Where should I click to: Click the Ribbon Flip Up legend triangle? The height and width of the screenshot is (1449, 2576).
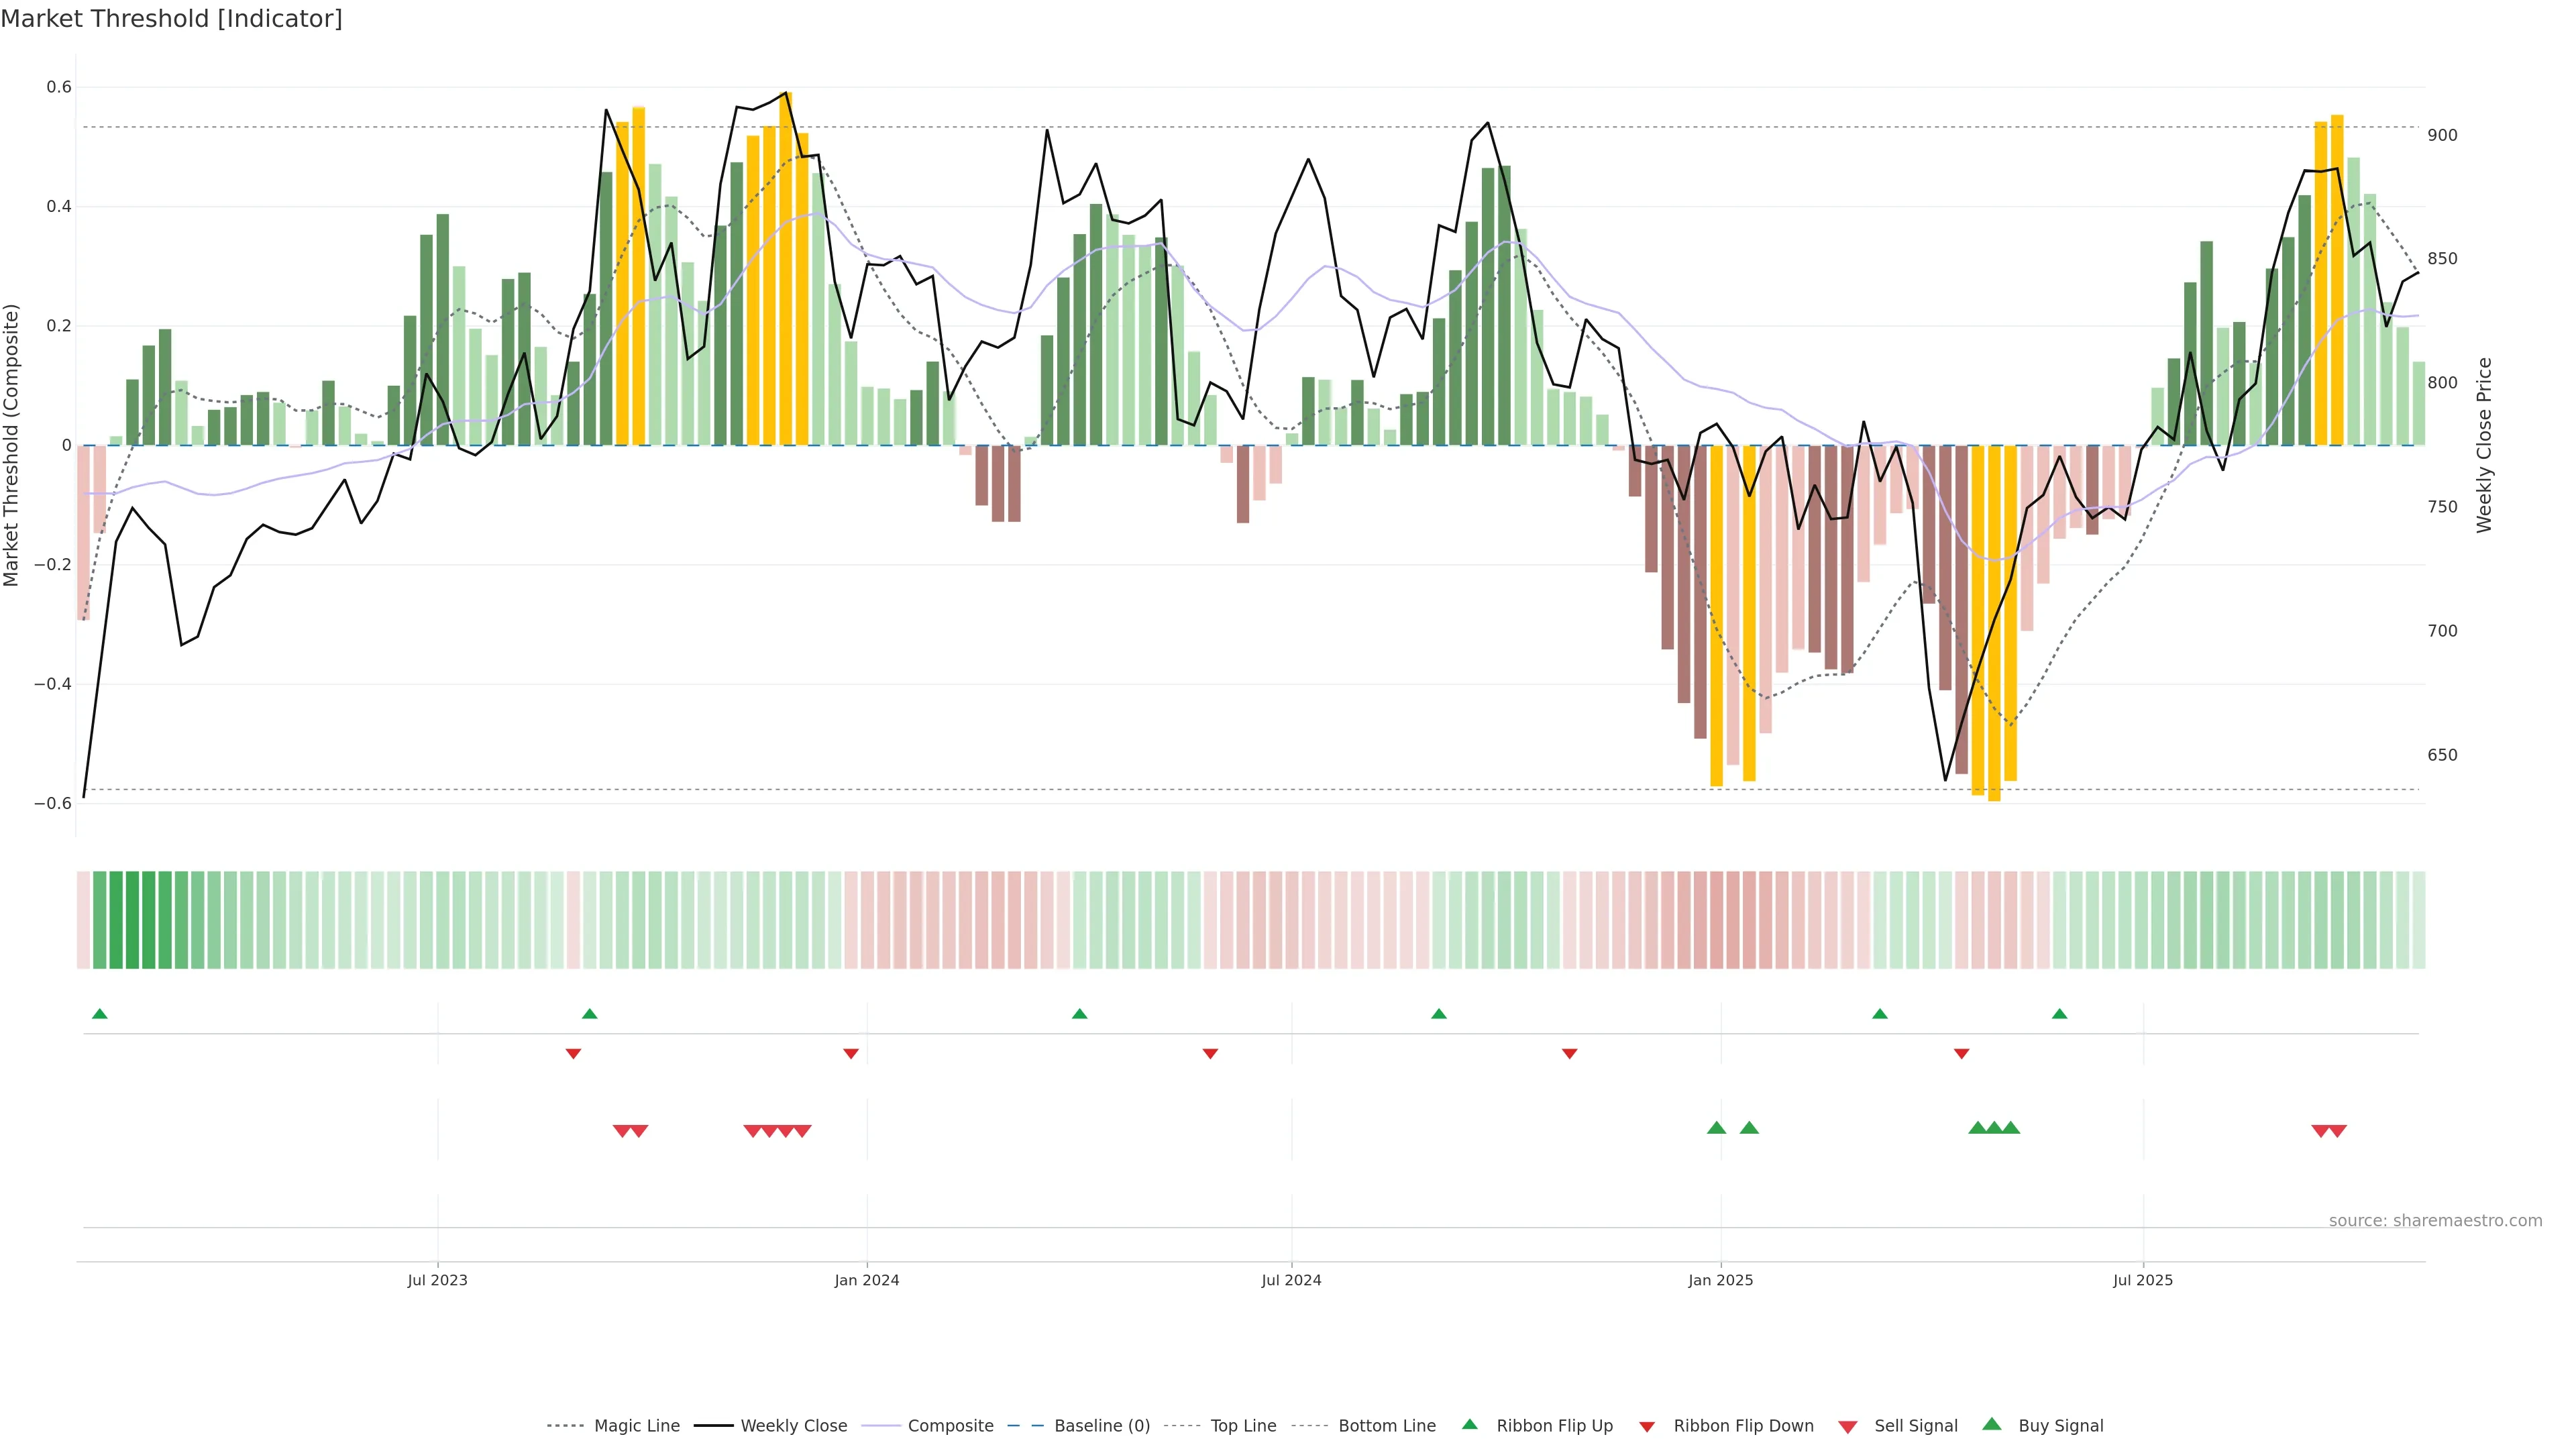coord(1469,1425)
